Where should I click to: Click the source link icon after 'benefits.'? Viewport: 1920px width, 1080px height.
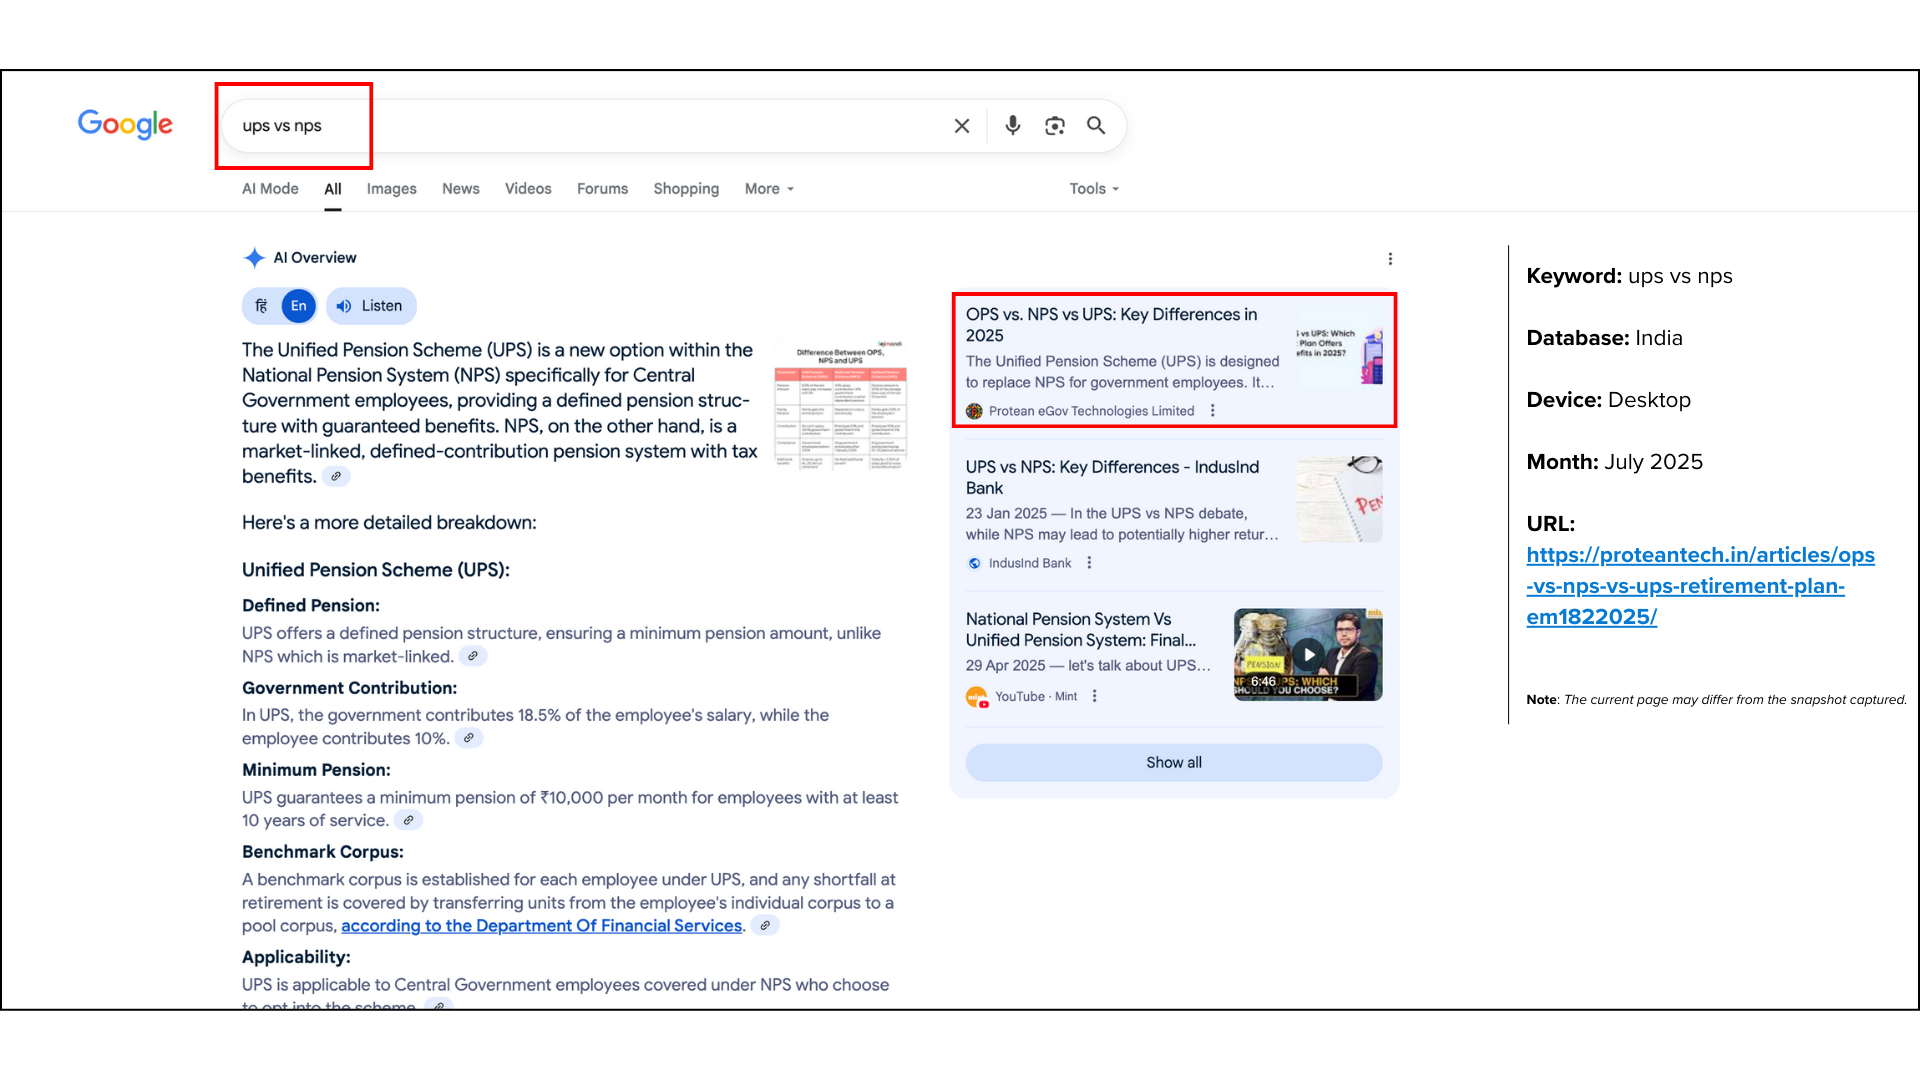(336, 477)
